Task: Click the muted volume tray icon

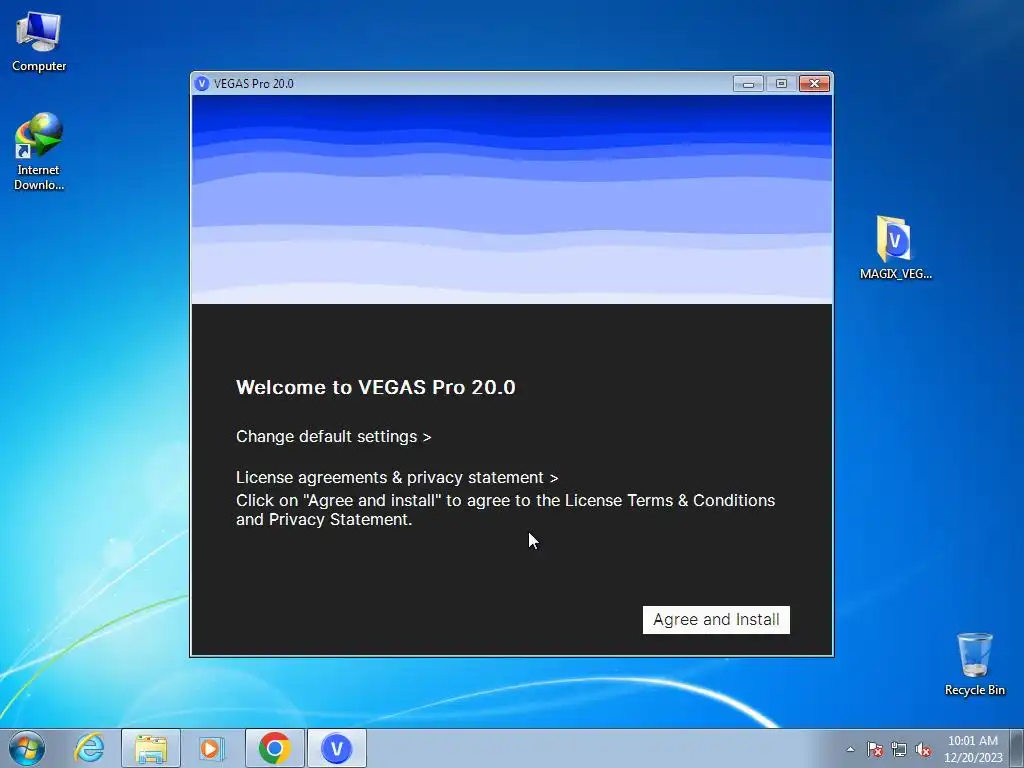Action: 923,749
